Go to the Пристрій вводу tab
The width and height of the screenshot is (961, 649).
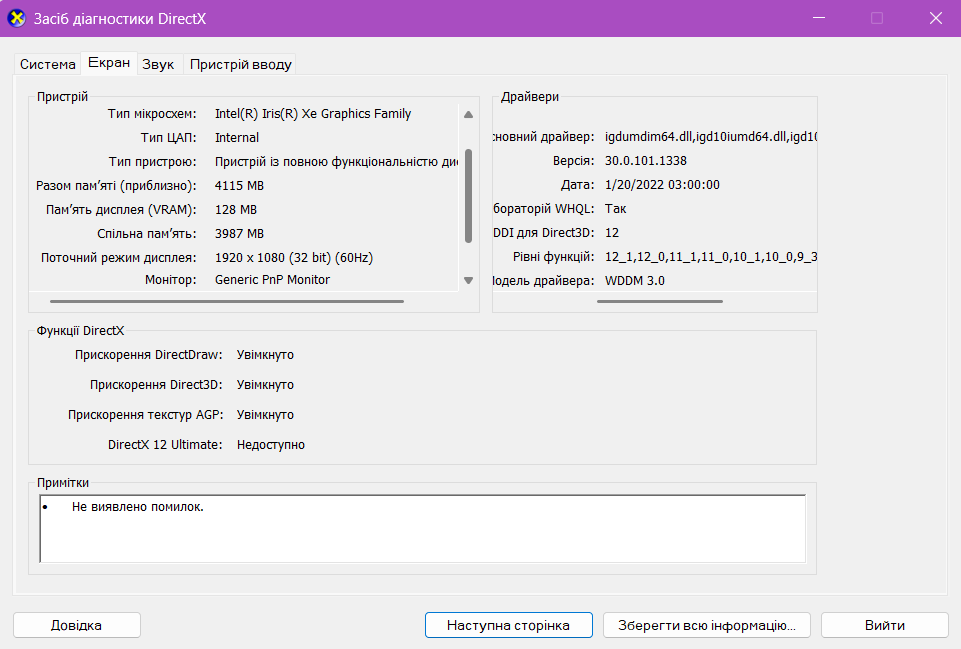[x=241, y=64]
